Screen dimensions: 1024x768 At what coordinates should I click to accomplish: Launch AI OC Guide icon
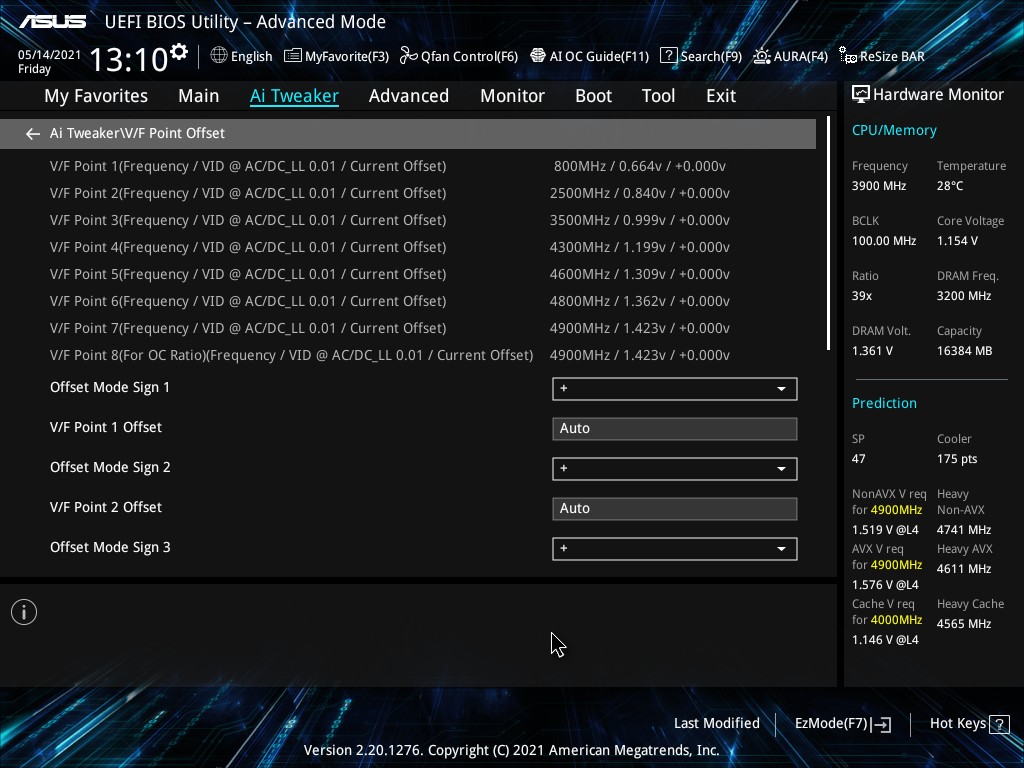(537, 56)
